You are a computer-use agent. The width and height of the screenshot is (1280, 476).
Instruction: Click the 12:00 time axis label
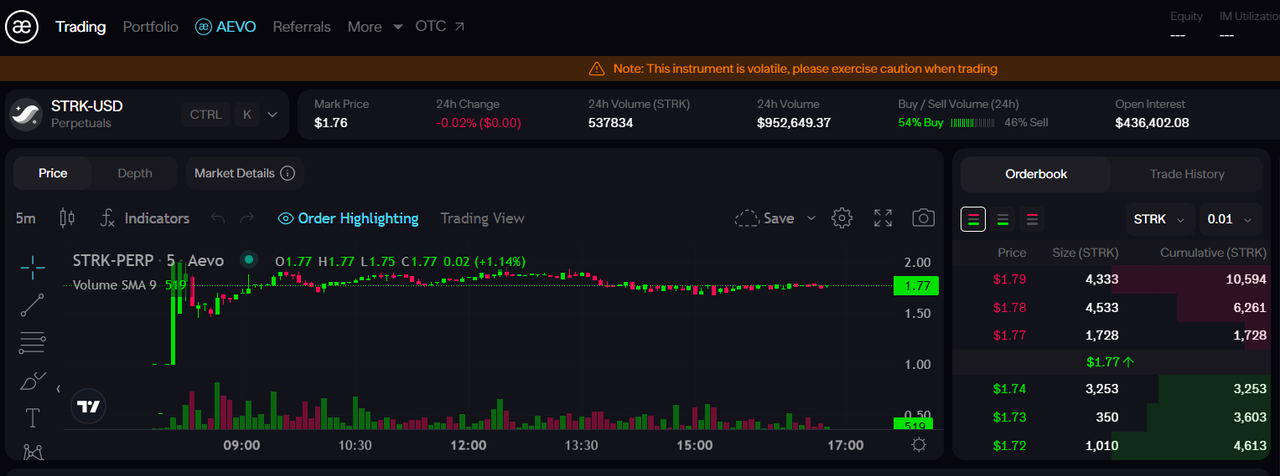point(468,445)
